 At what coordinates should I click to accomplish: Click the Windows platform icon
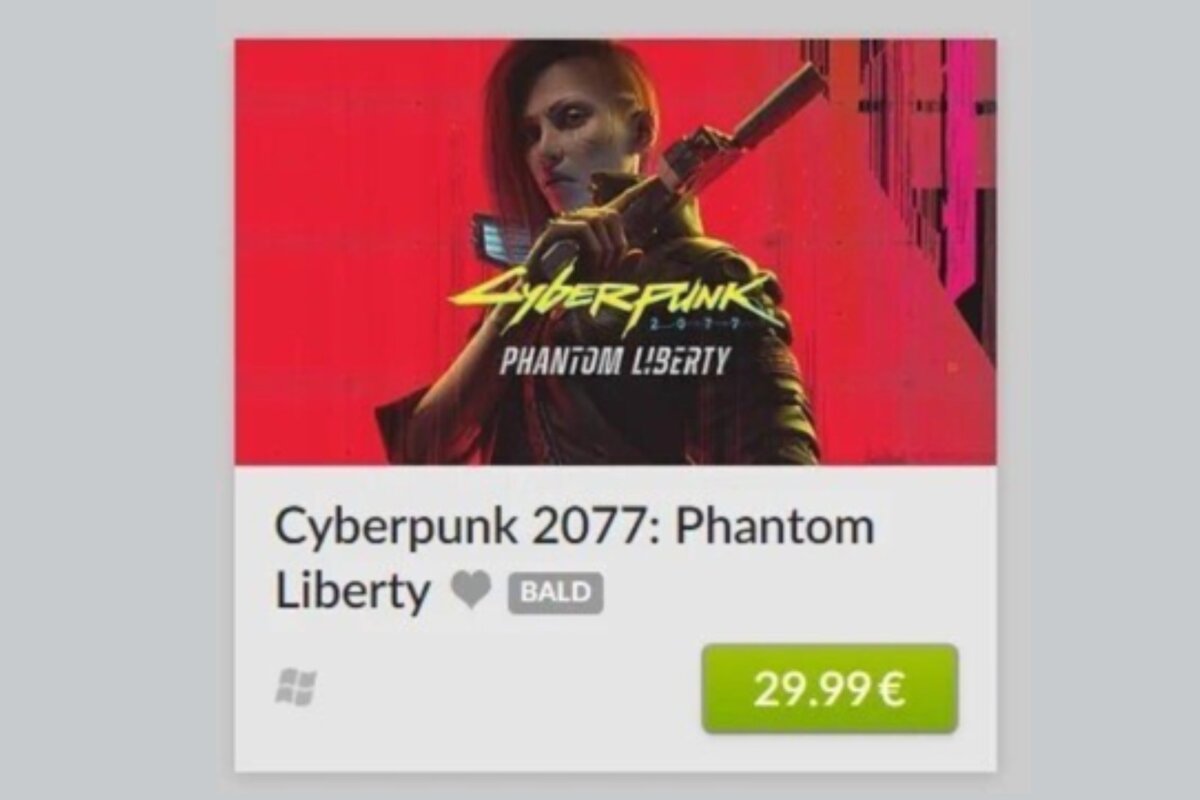[x=296, y=688]
